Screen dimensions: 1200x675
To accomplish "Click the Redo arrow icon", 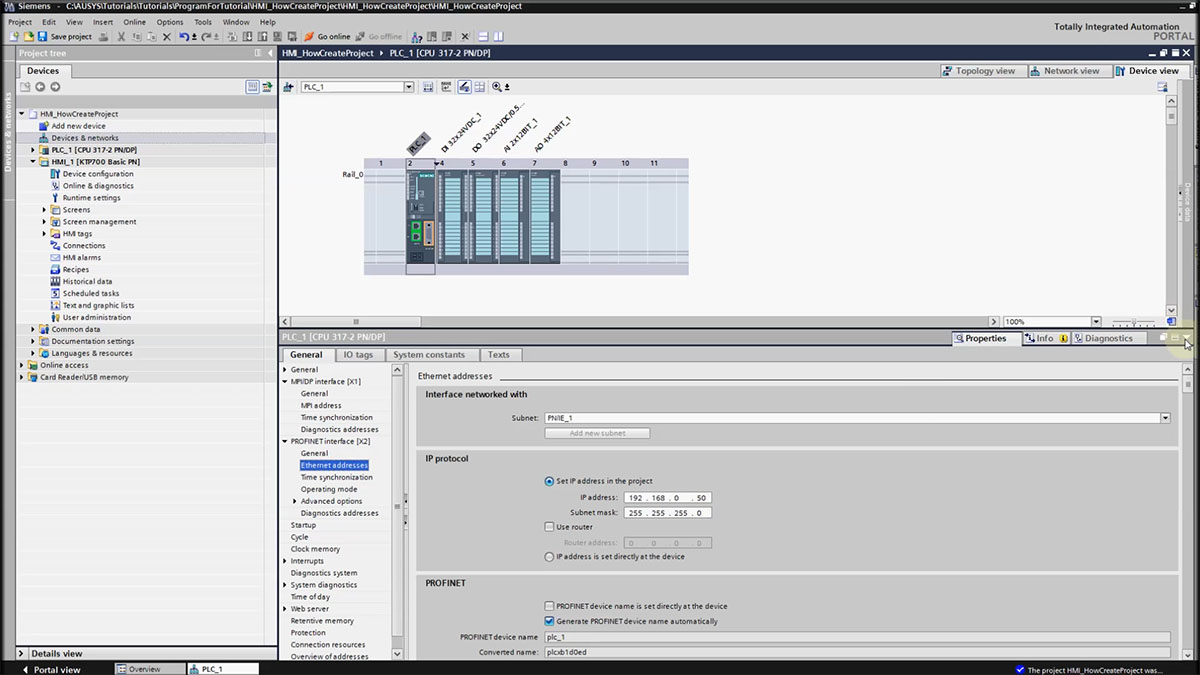I will 207,36.
